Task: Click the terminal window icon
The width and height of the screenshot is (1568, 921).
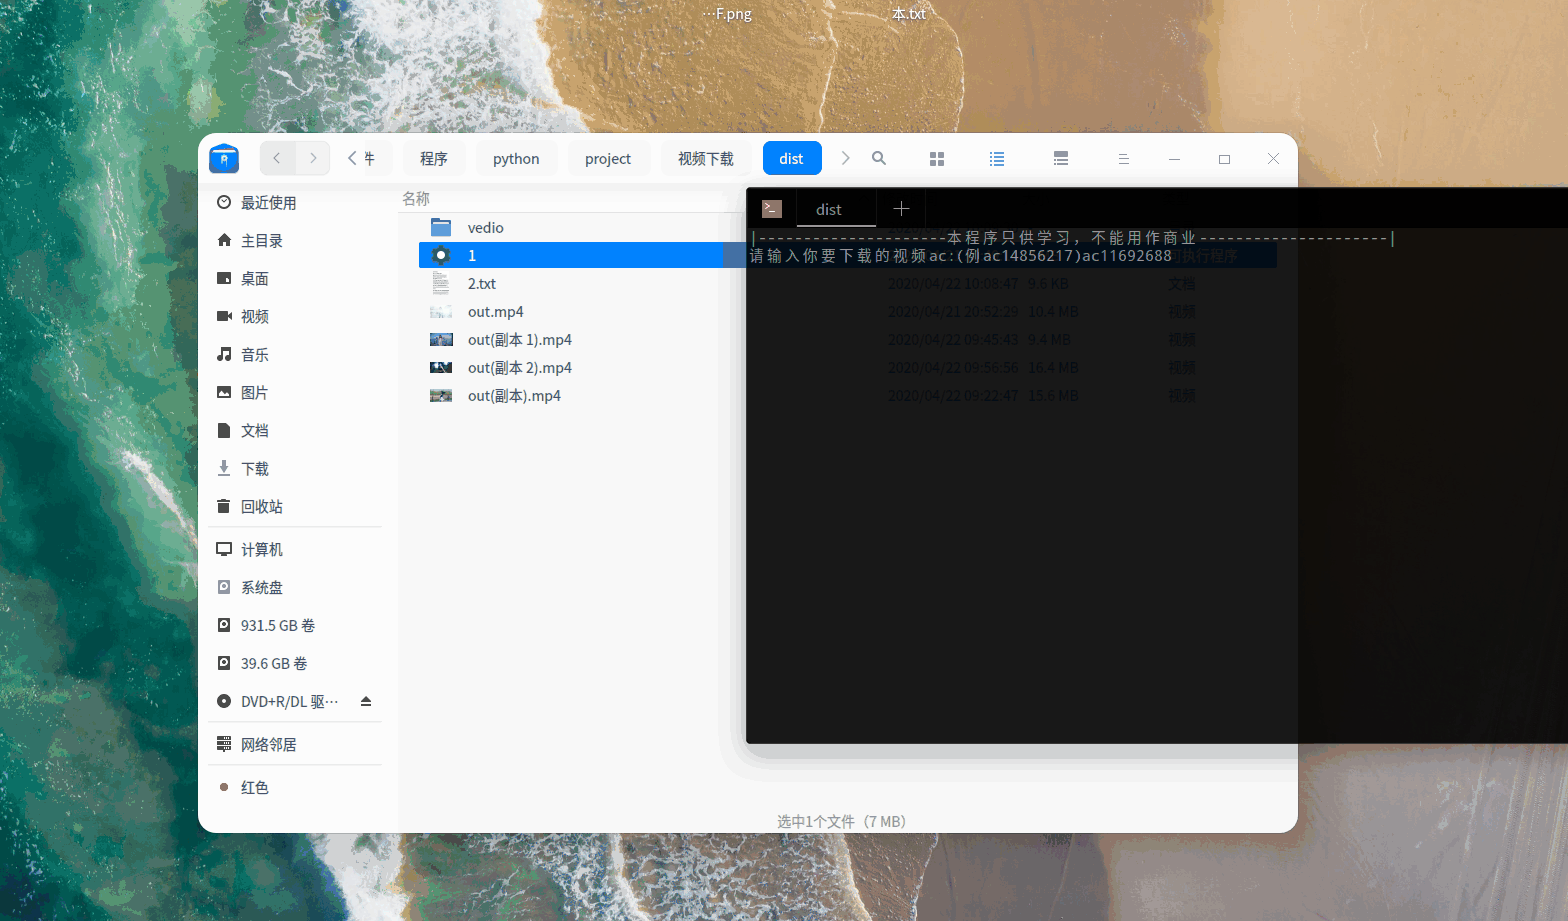Action: (x=772, y=209)
